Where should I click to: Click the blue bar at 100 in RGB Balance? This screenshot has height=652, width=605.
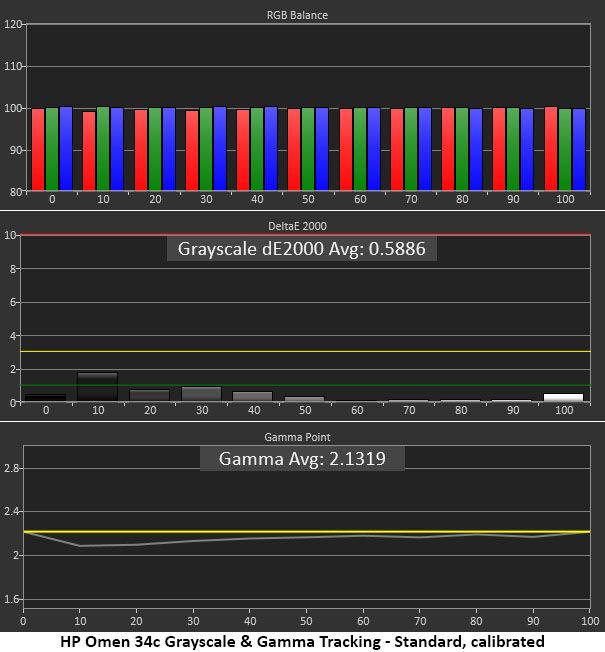coord(579,150)
